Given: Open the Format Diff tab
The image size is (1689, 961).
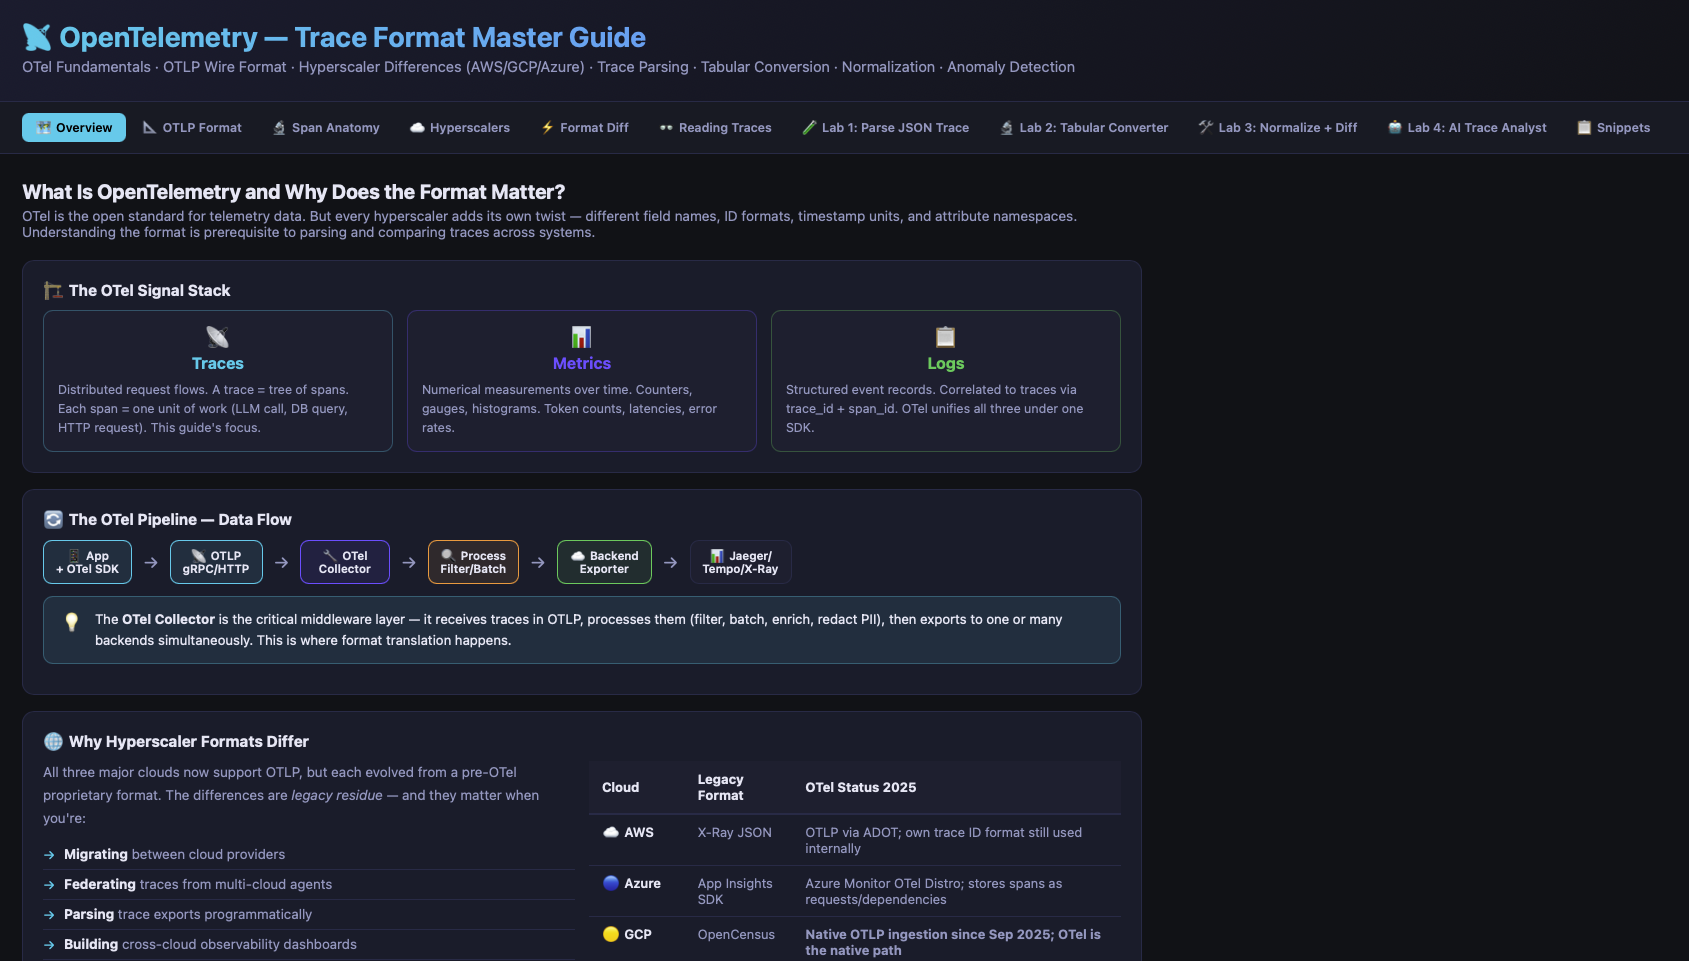Looking at the screenshot, I should coord(585,128).
